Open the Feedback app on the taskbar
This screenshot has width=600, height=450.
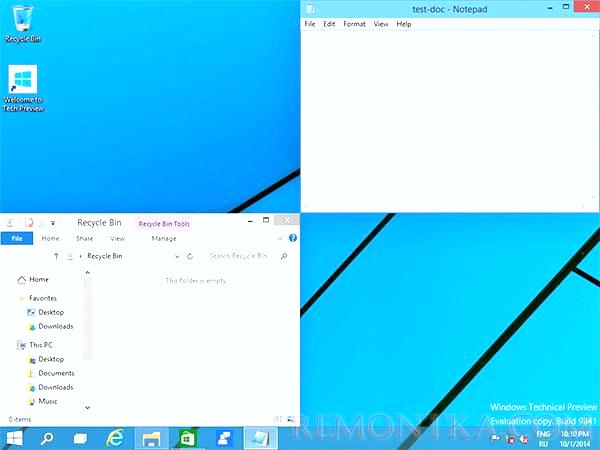coord(224,439)
